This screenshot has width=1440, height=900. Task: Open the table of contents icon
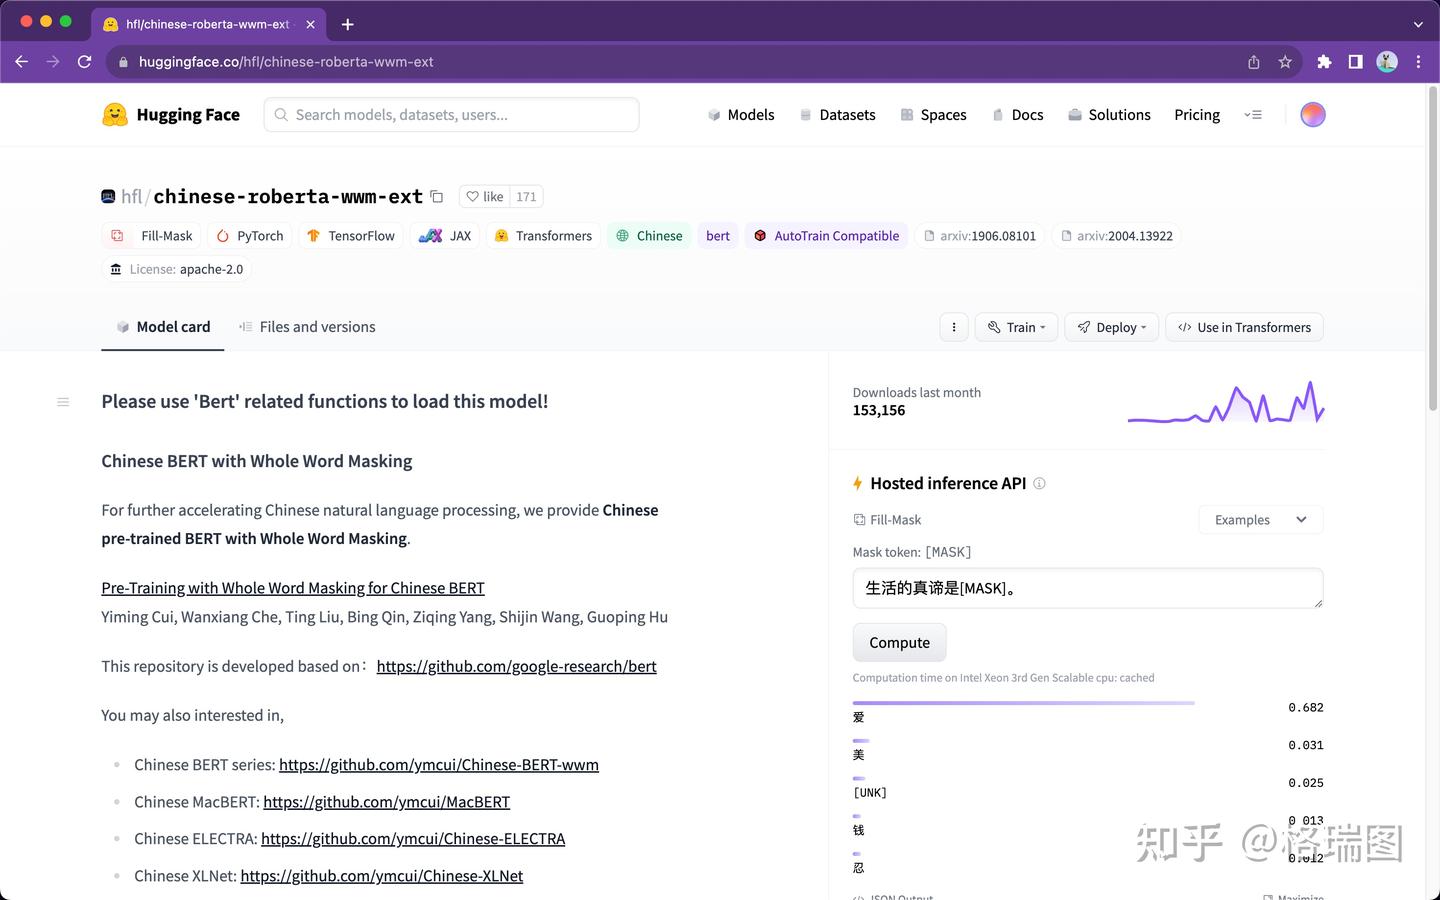tap(63, 402)
